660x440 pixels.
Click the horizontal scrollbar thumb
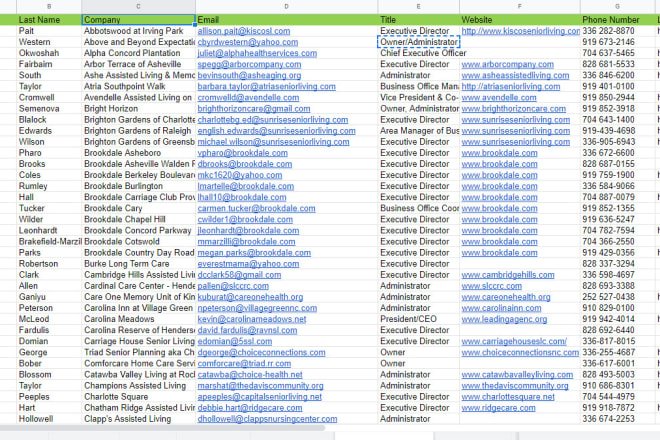click(162, 428)
